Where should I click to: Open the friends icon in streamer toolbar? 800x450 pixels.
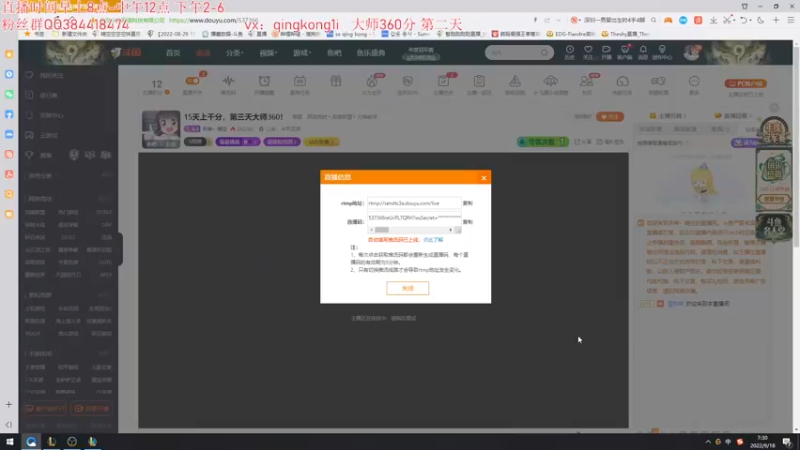586,81
